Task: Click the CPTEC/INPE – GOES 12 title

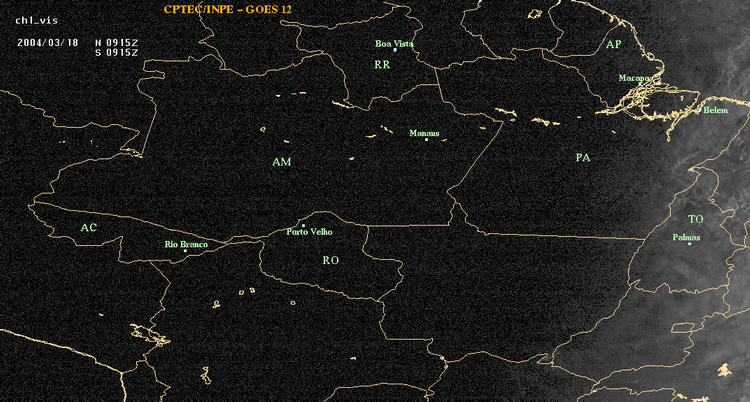Action: click(227, 9)
